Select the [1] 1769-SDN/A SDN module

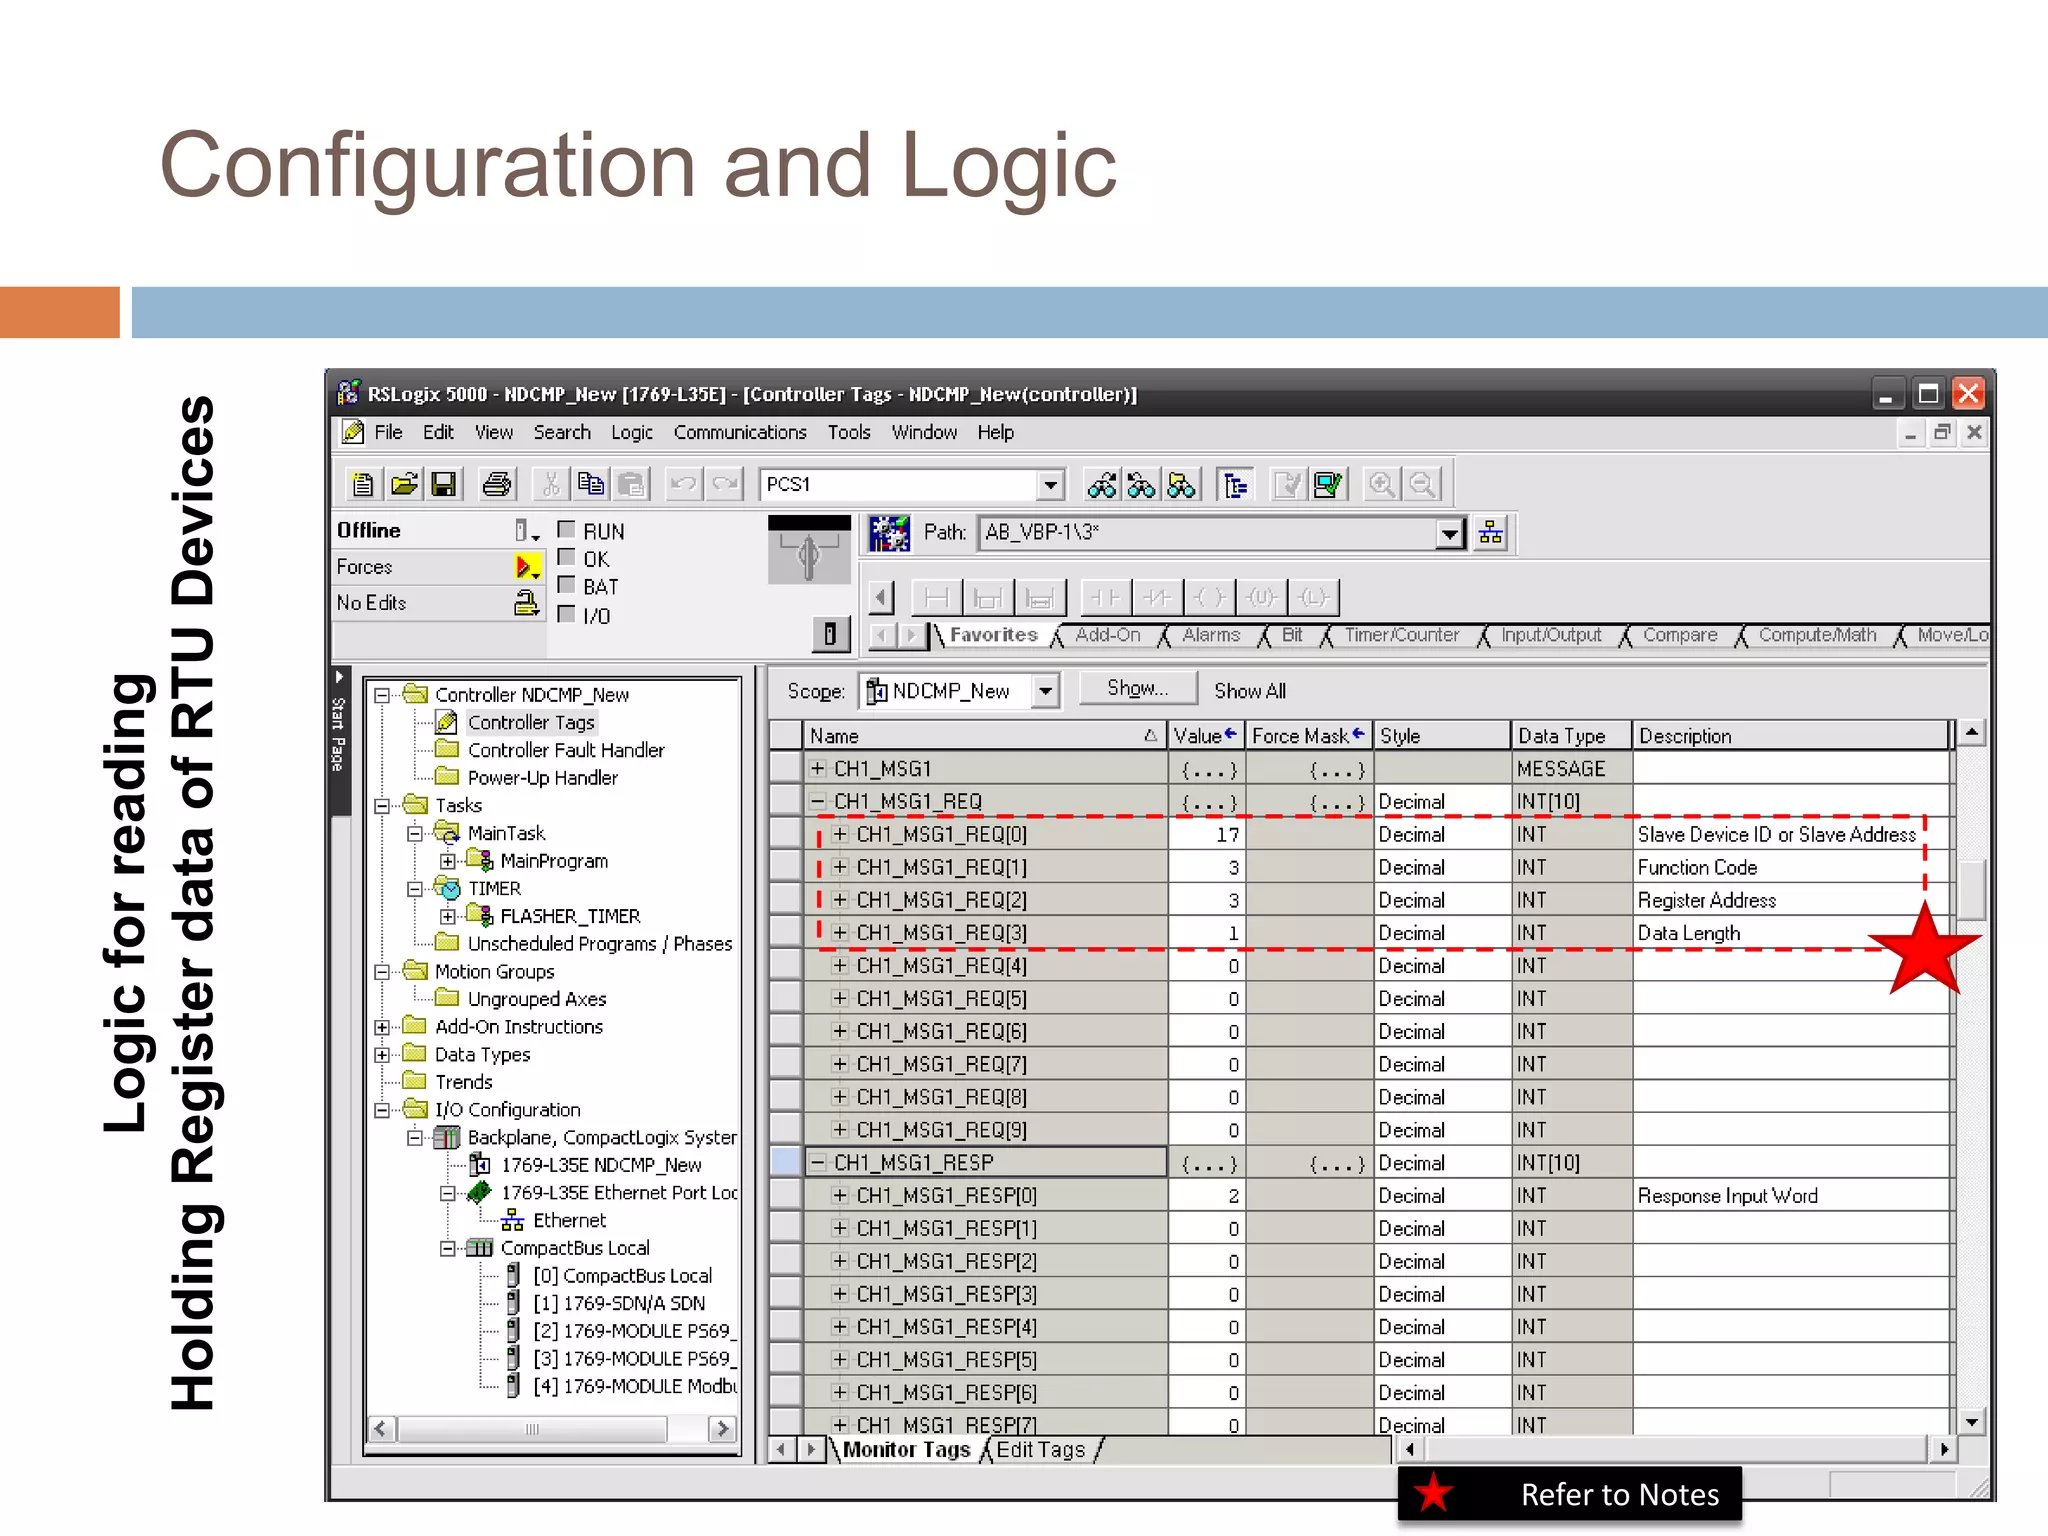(619, 1303)
